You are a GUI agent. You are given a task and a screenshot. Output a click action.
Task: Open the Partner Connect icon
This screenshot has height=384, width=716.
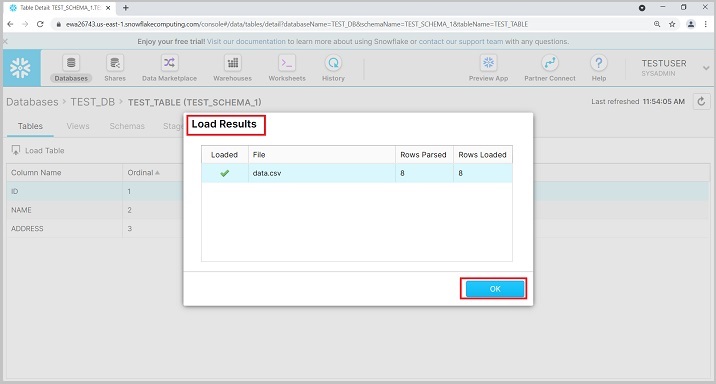pos(550,63)
